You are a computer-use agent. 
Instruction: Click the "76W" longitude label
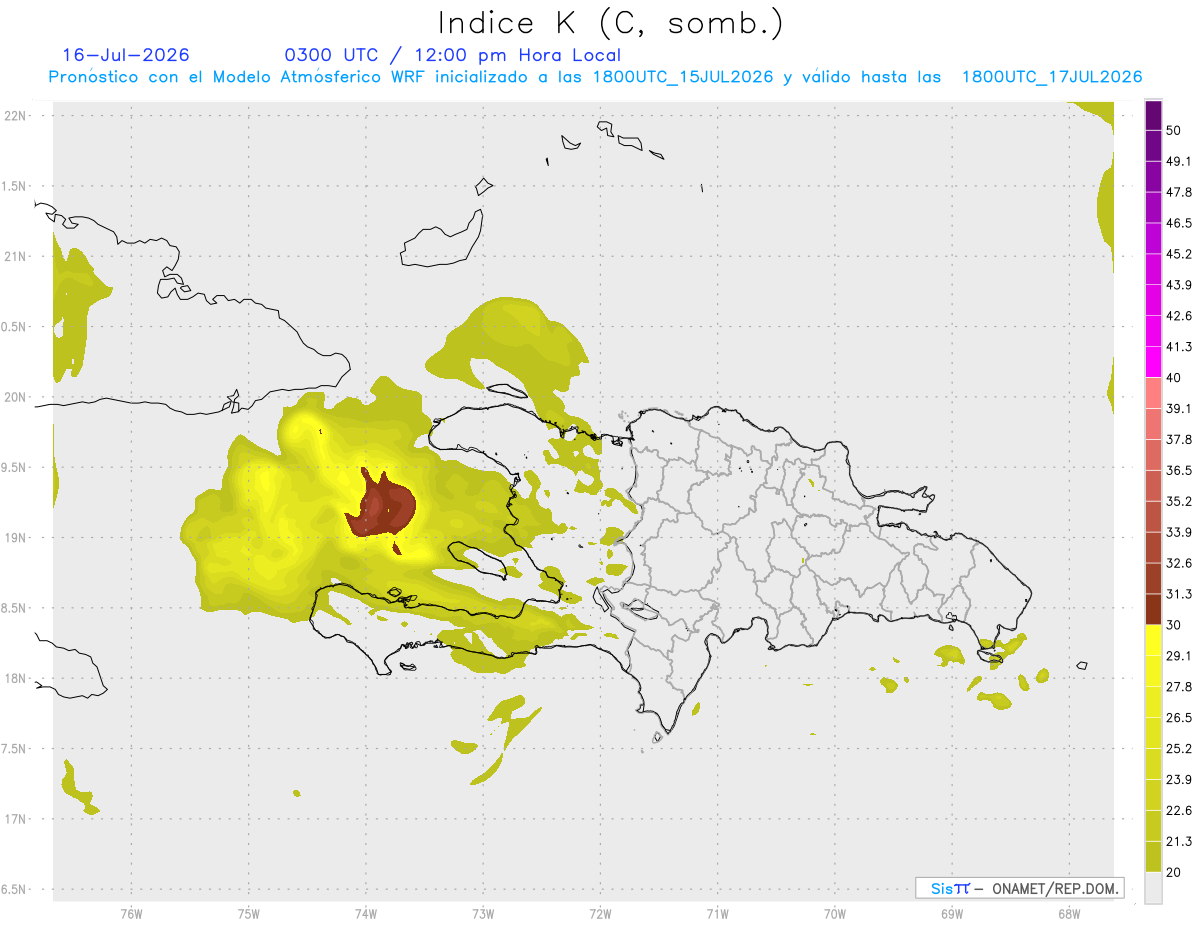(x=131, y=913)
